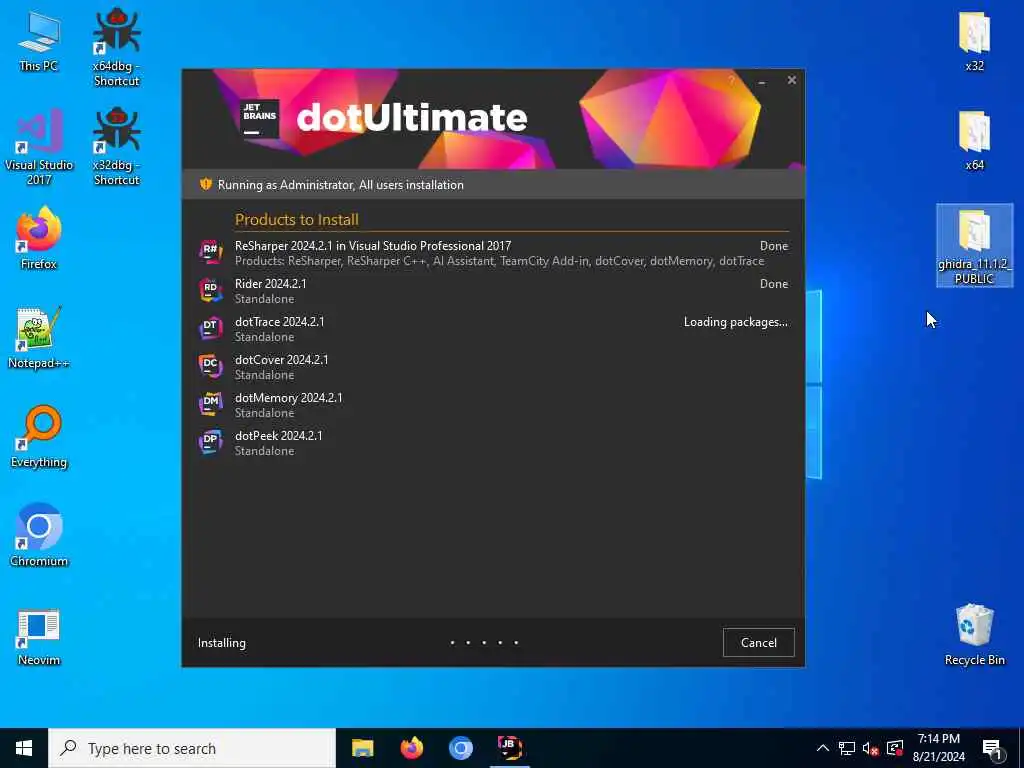Select the This PC desktop icon
The image size is (1024, 768).
coord(39,40)
